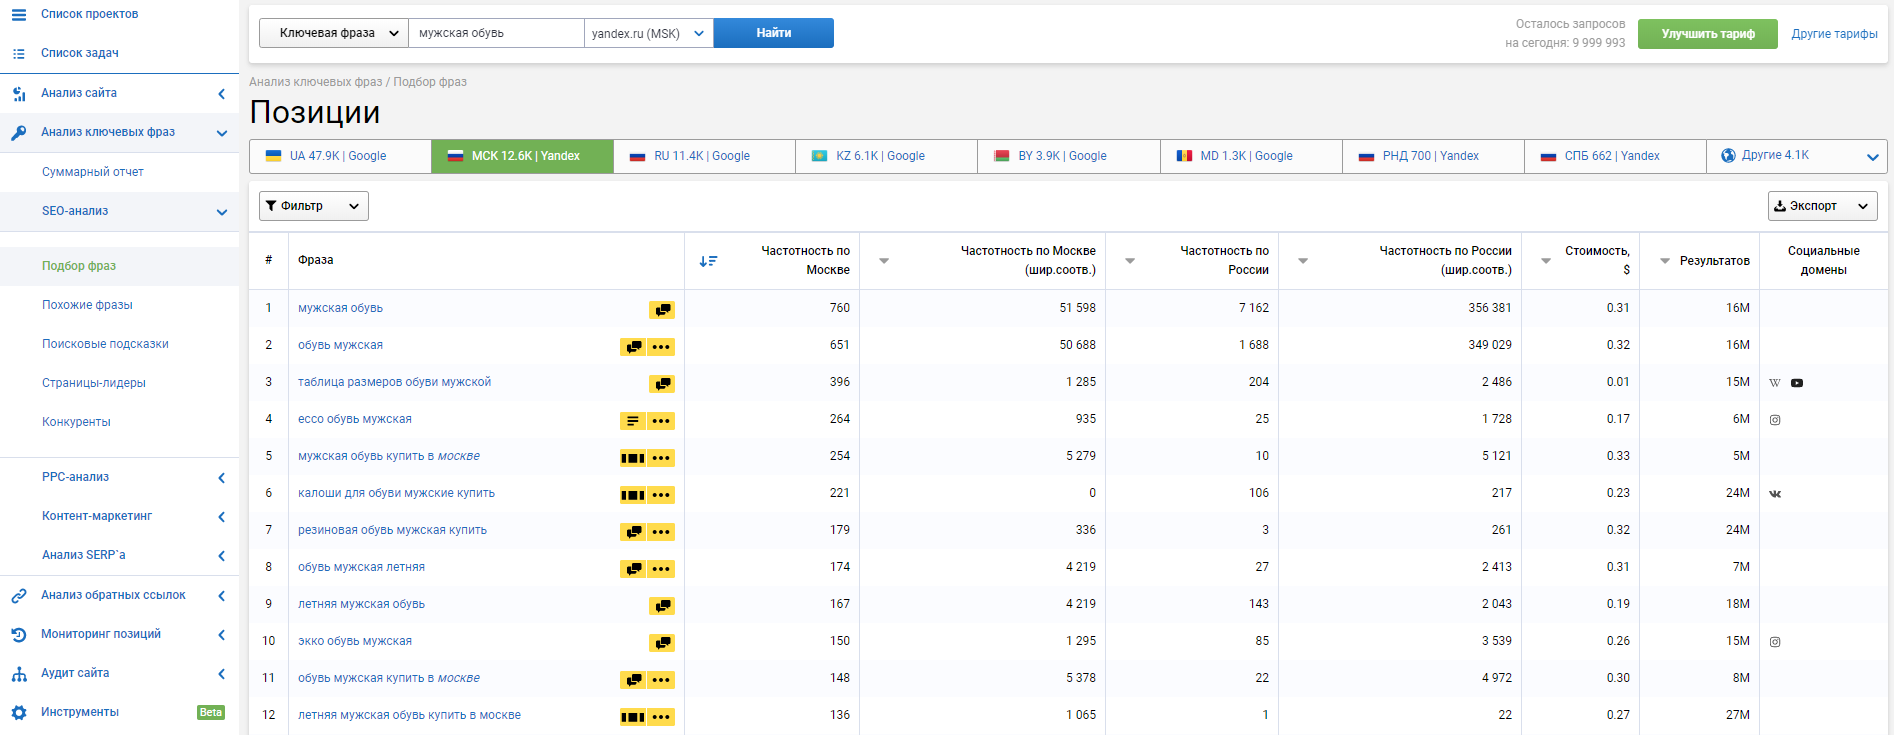Open the Экспорт dropdown
The image size is (1894, 735).
(1822, 206)
